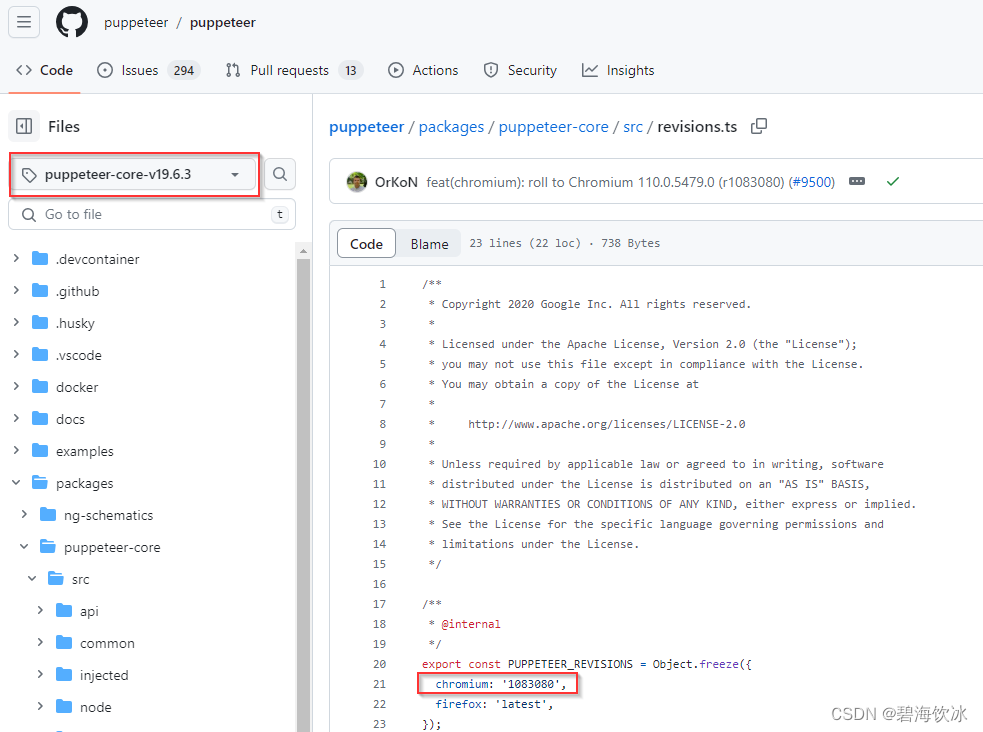The width and height of the screenshot is (983, 732).
Task: Select the examples tree item label
Action: (85, 451)
